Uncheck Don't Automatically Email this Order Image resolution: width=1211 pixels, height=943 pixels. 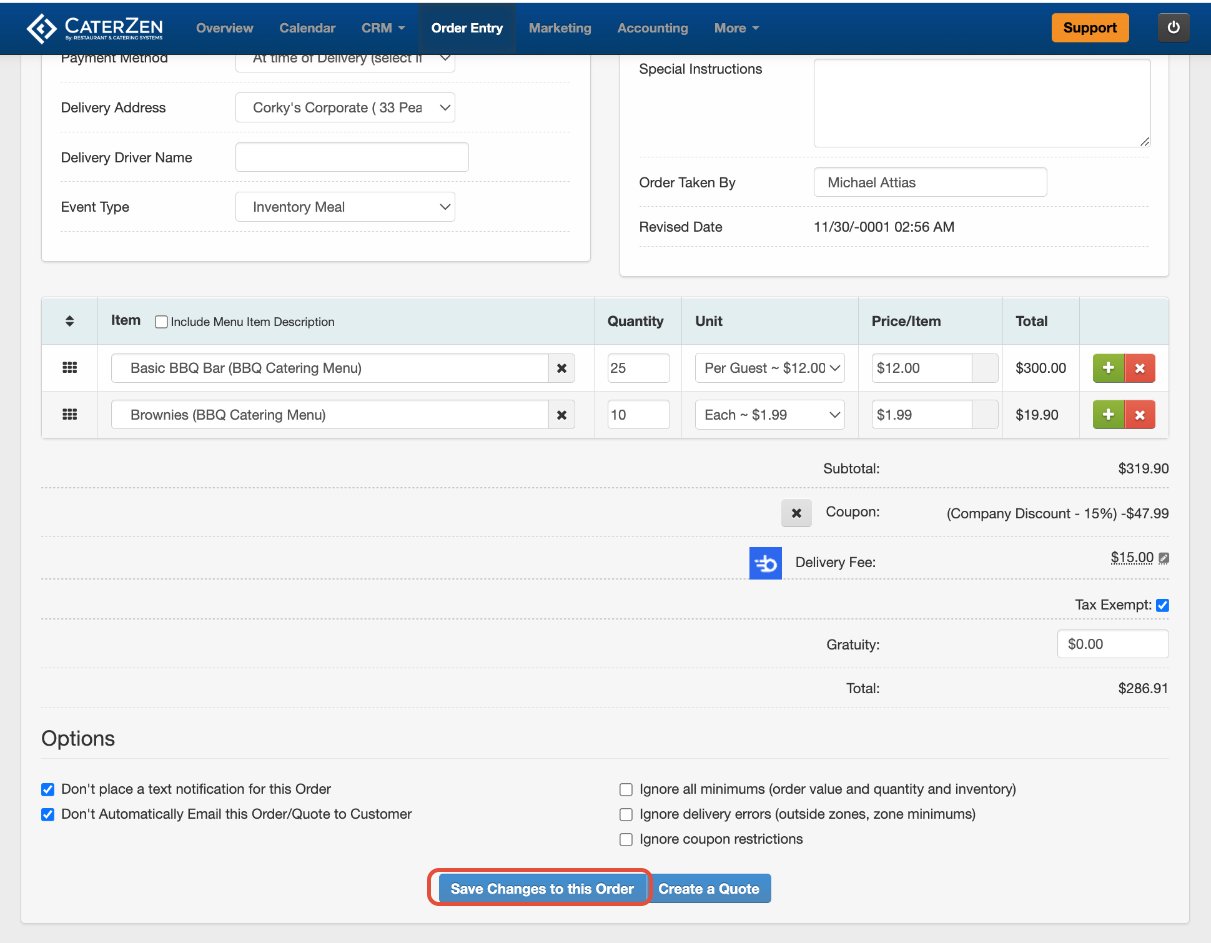(x=48, y=814)
